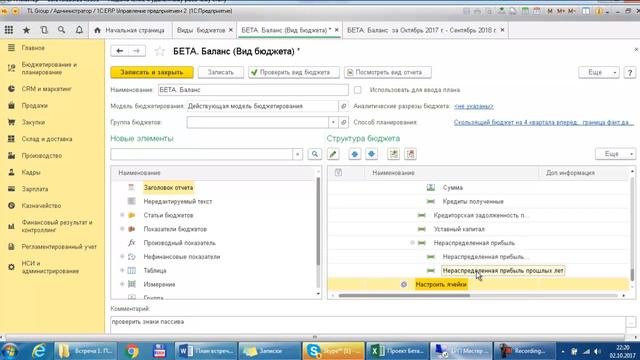Open the top Еще dropdown menu

click(x=599, y=72)
